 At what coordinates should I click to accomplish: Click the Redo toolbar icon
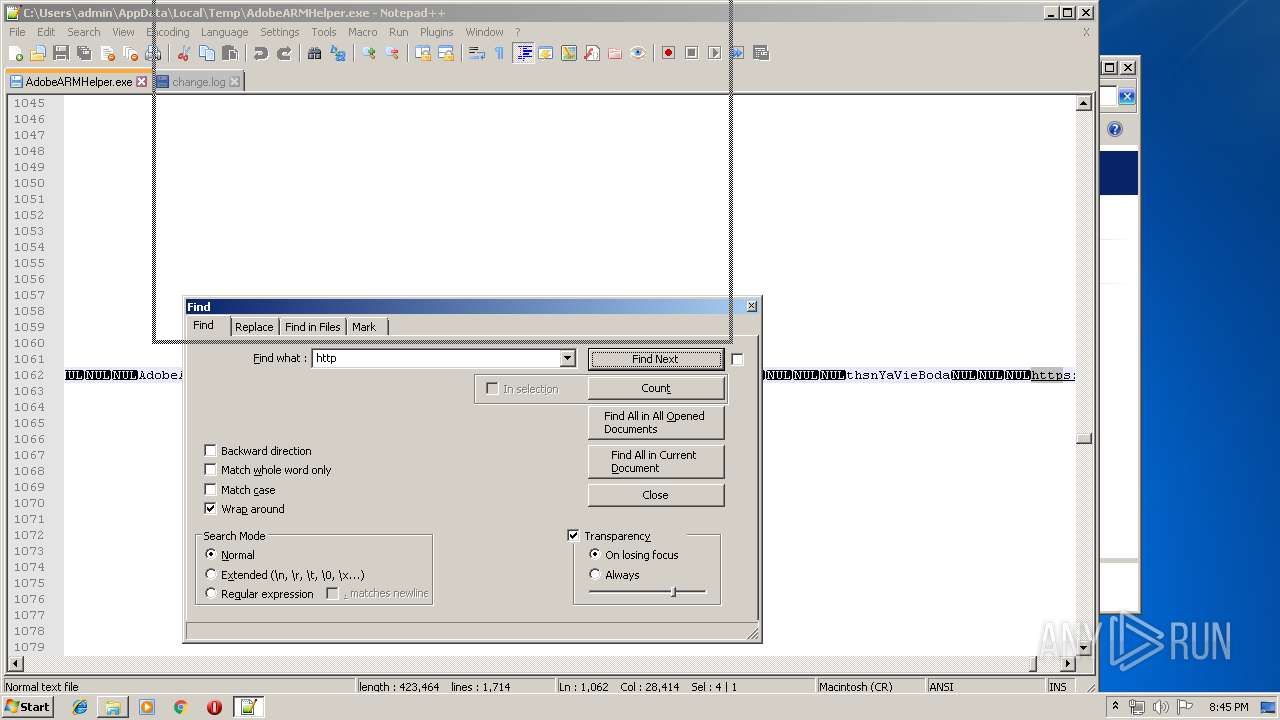pos(284,53)
